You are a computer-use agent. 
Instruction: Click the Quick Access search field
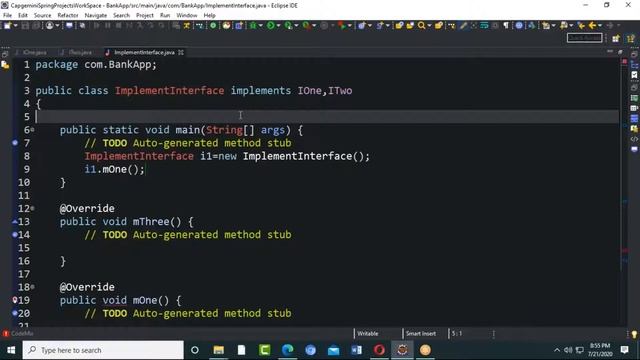[584, 38]
